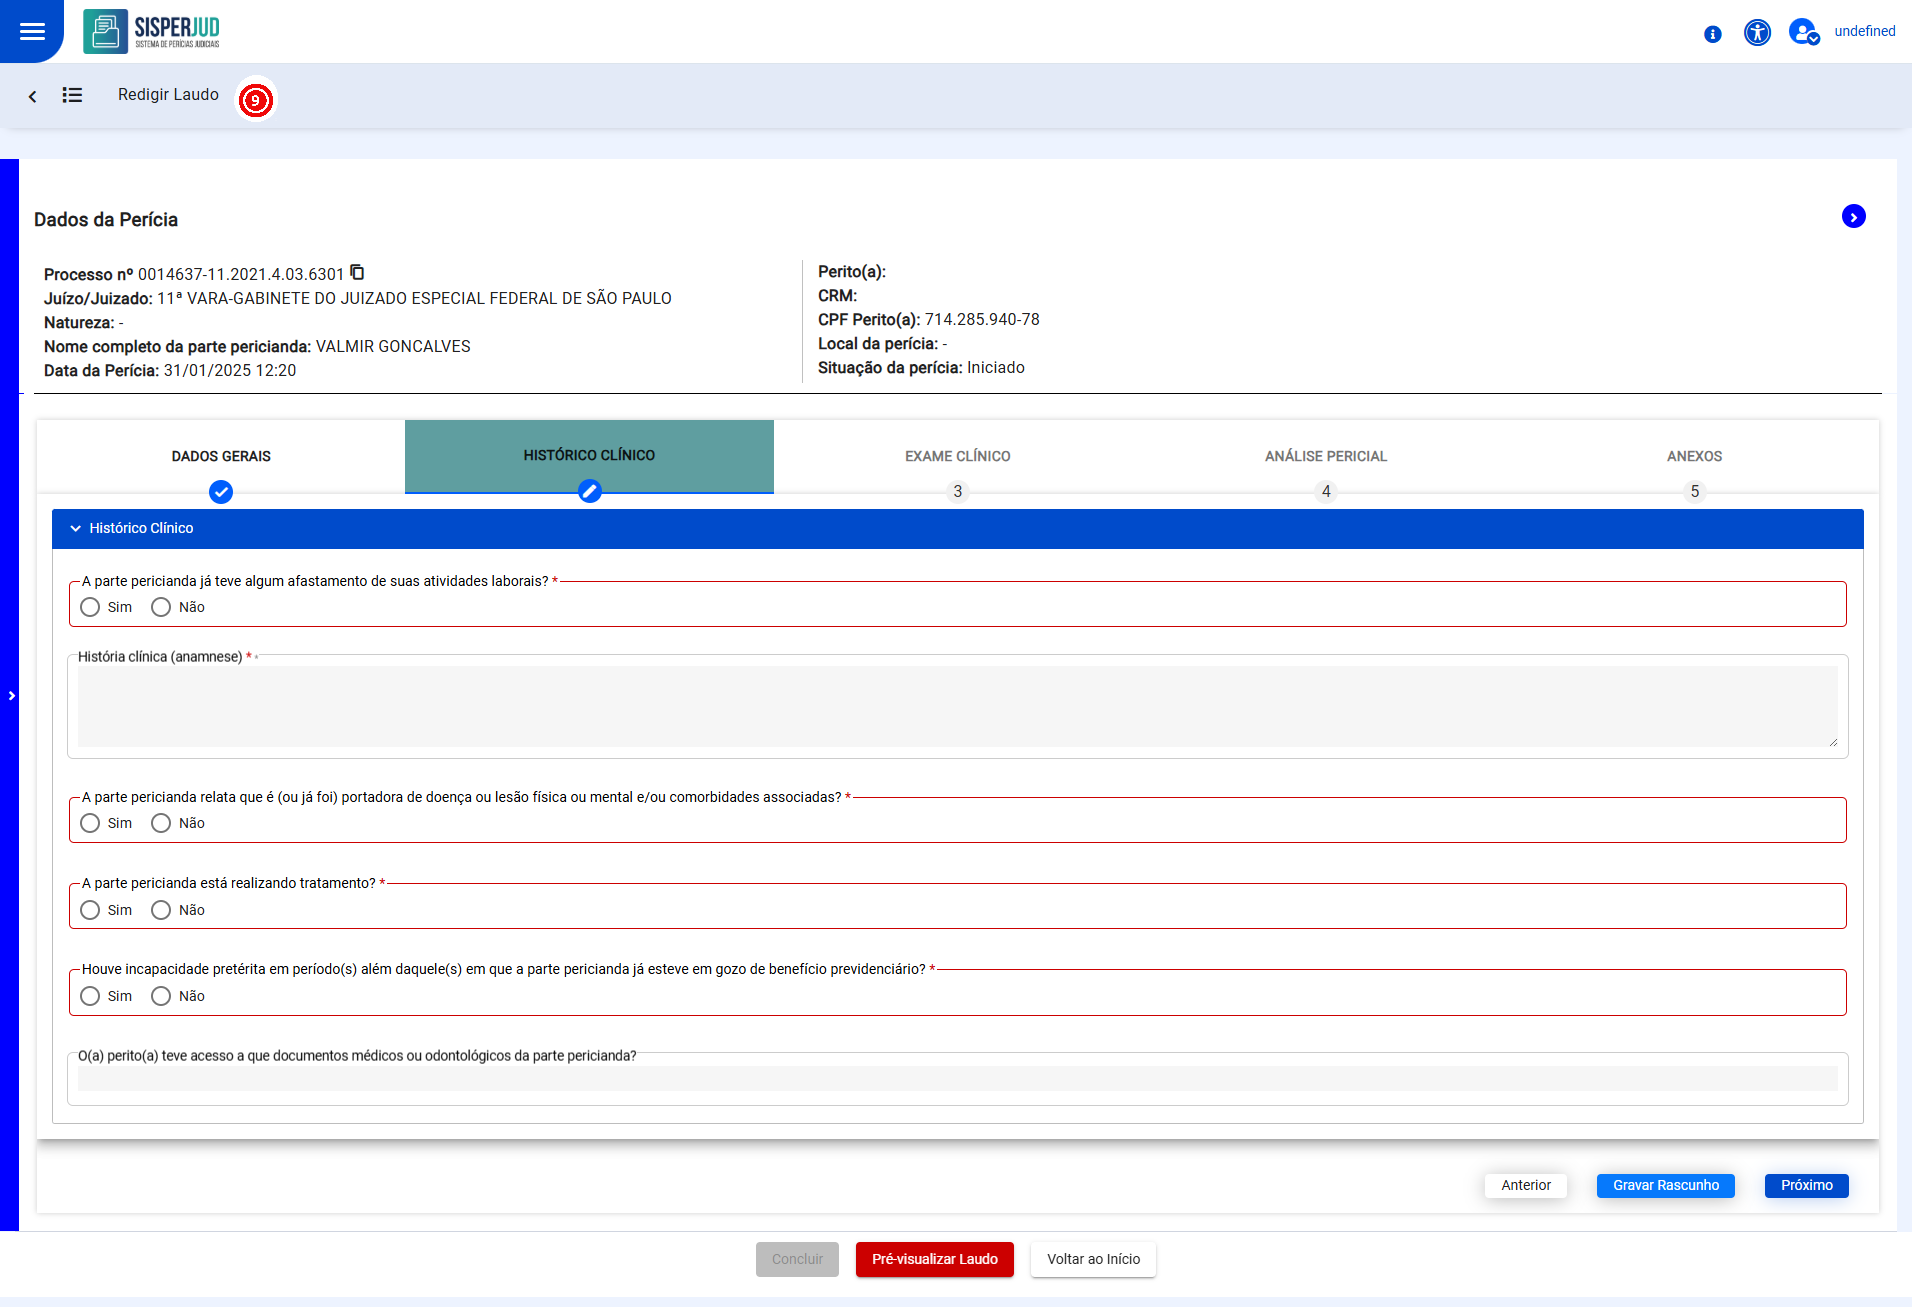The height and width of the screenshot is (1307, 1912).
Task: Copy the process number to clipboard
Action: (x=357, y=273)
